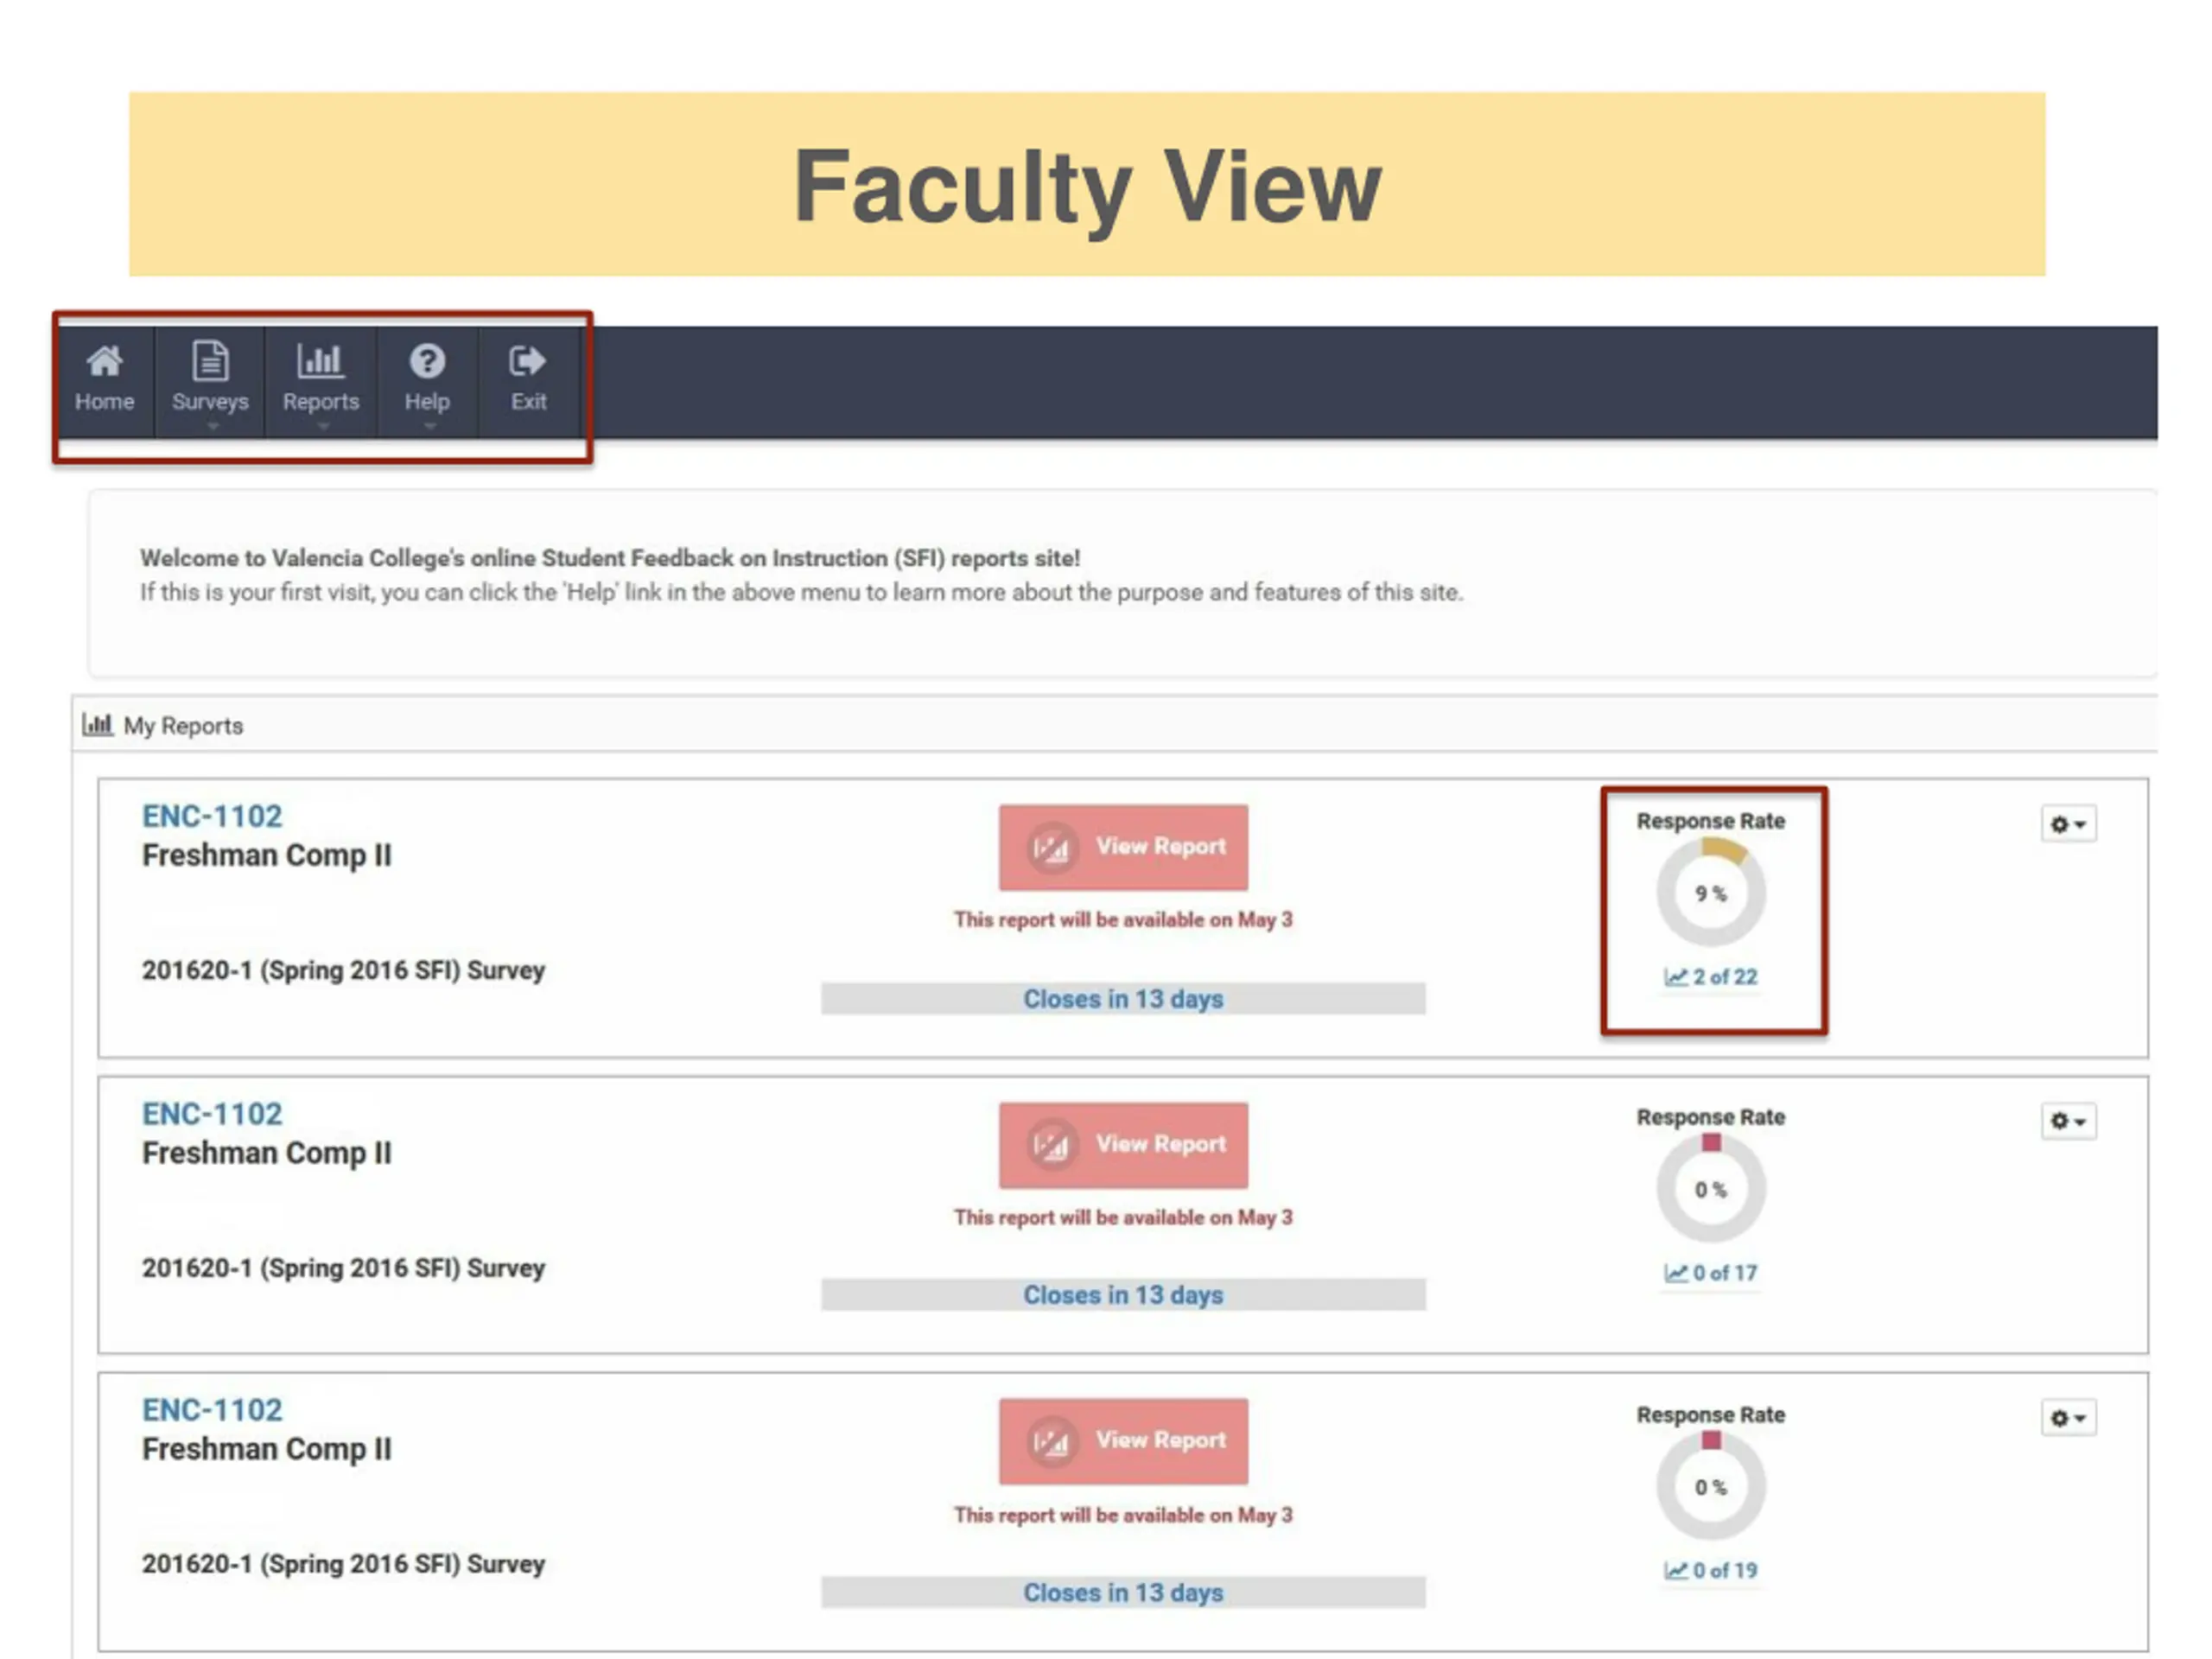Open gear dropdown on the 0 of 17 card

point(2068,1121)
